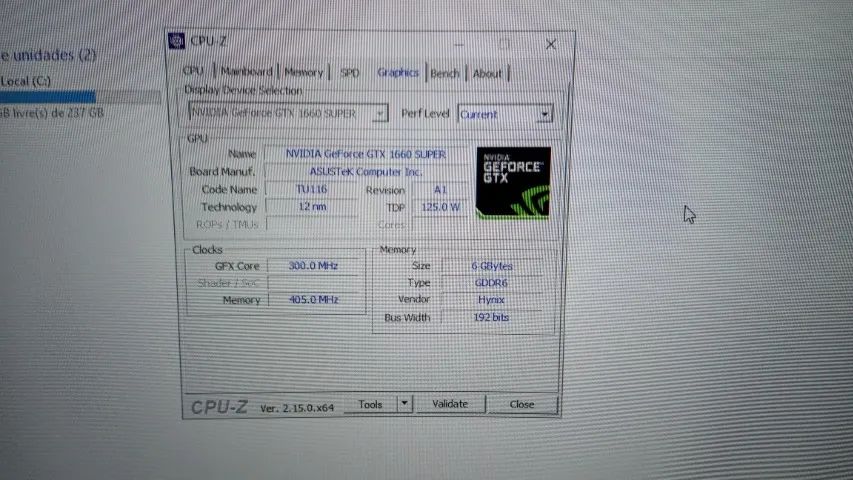Click the 125.0 W TDP value
The image size is (853, 480).
click(440, 207)
